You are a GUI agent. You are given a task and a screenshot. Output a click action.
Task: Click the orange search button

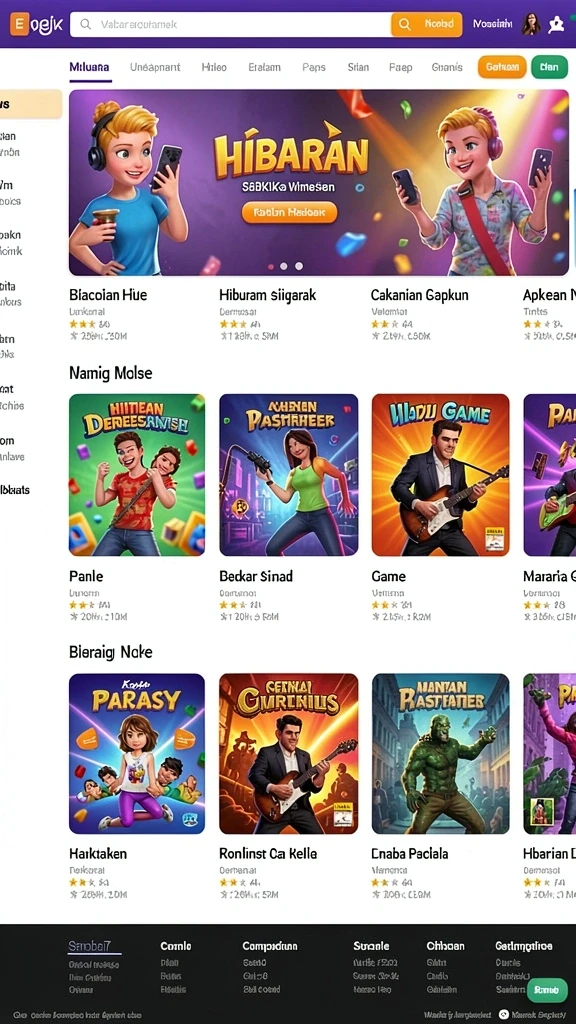(426, 24)
